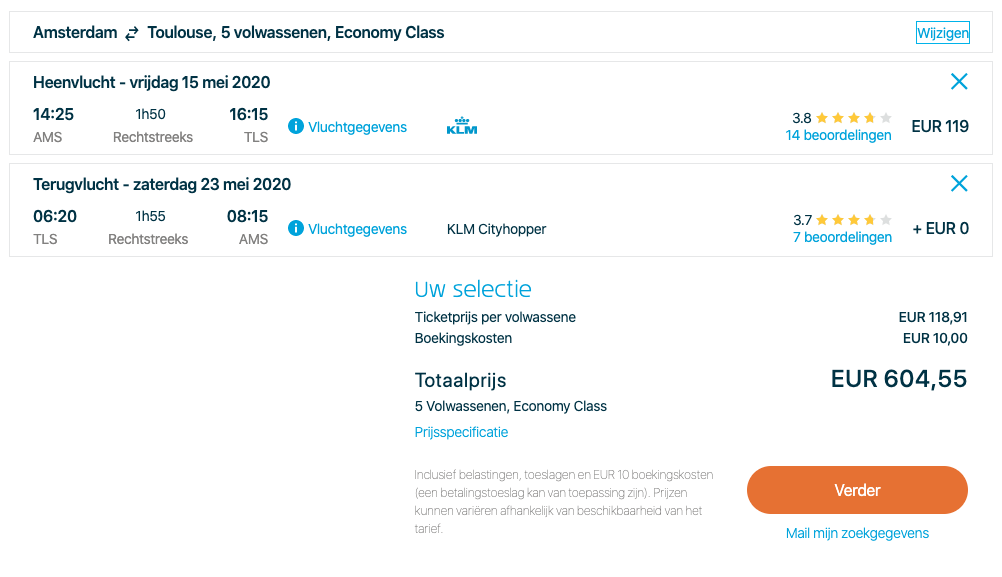Screen dimensions: 1002x577
Task: Click the outbound flight star rating
Action: tap(853, 118)
